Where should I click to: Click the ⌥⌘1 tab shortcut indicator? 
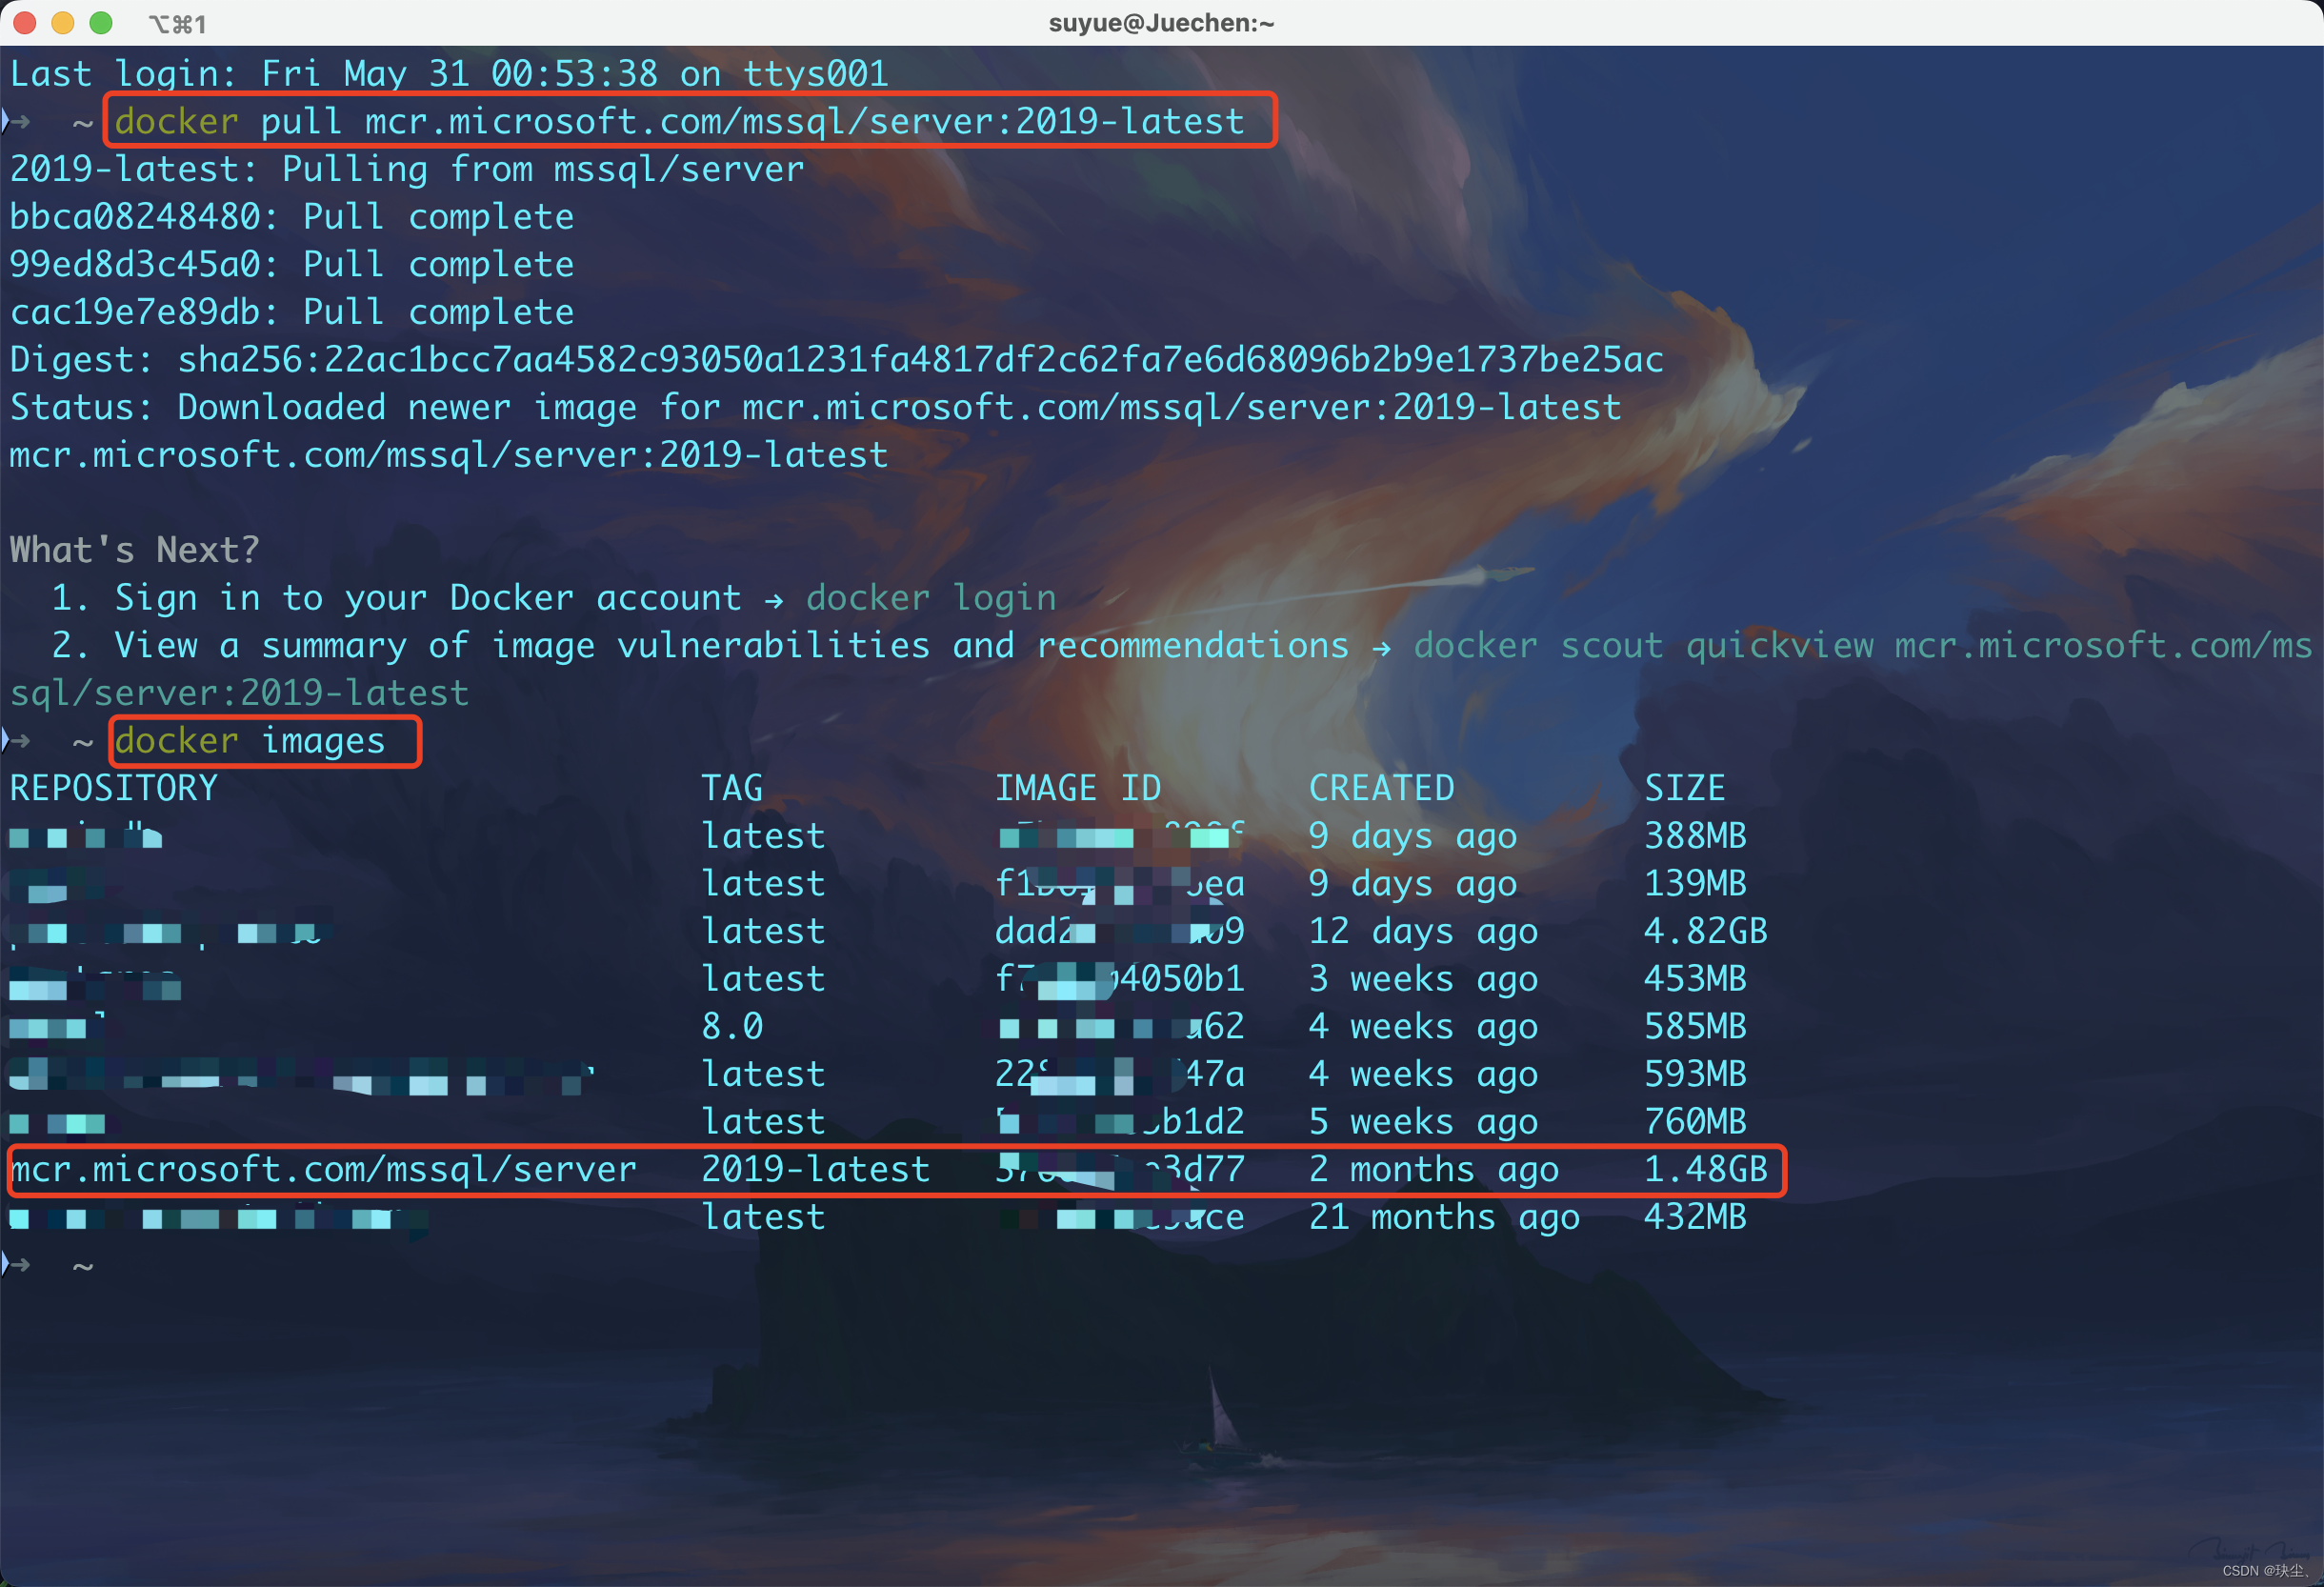click(x=178, y=23)
